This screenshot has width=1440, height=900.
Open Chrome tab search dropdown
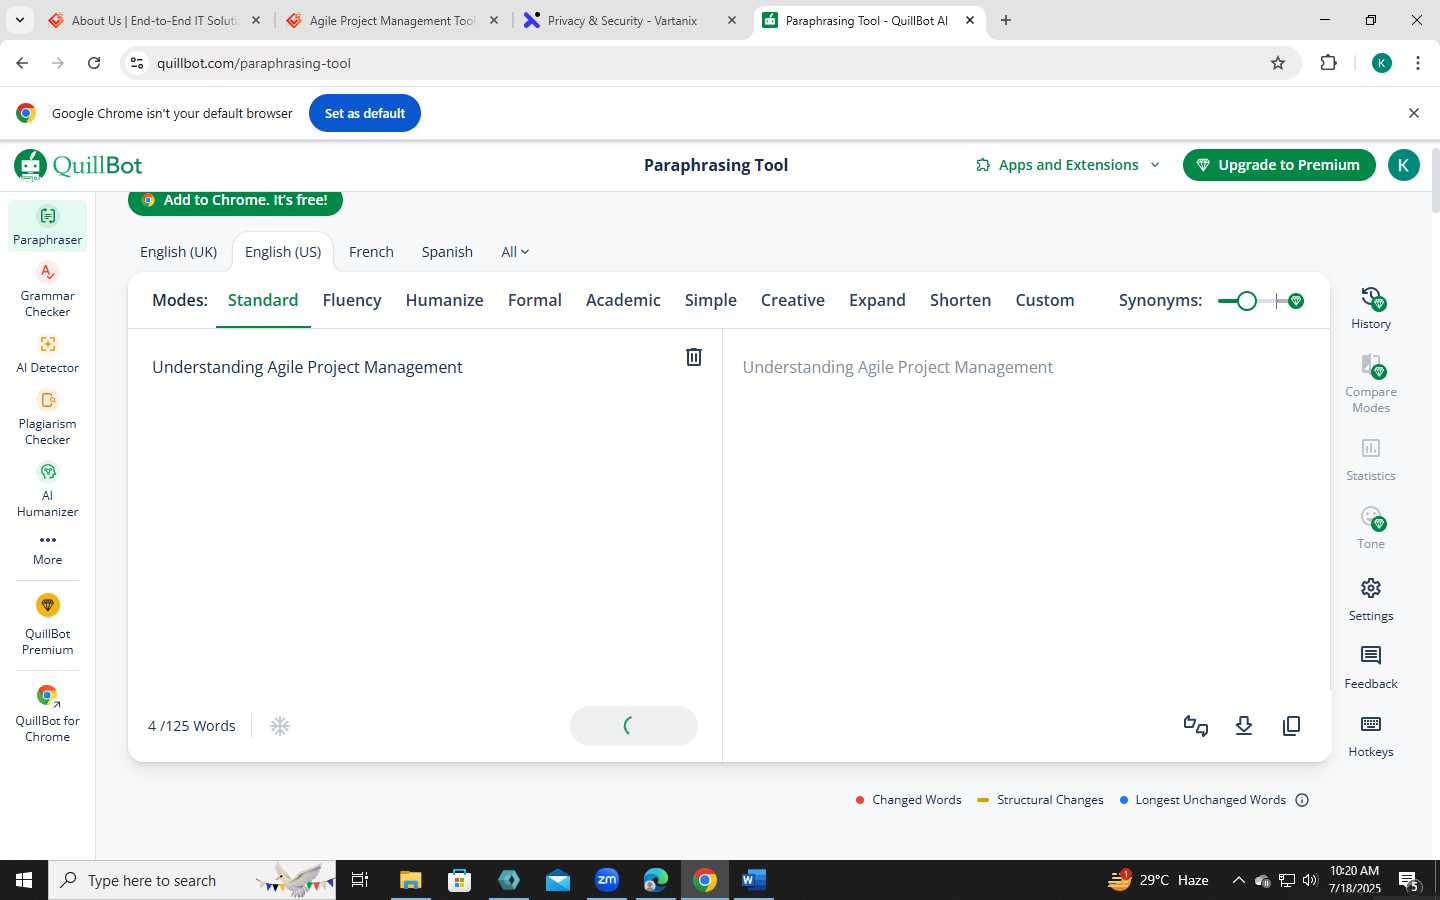[x=19, y=20]
